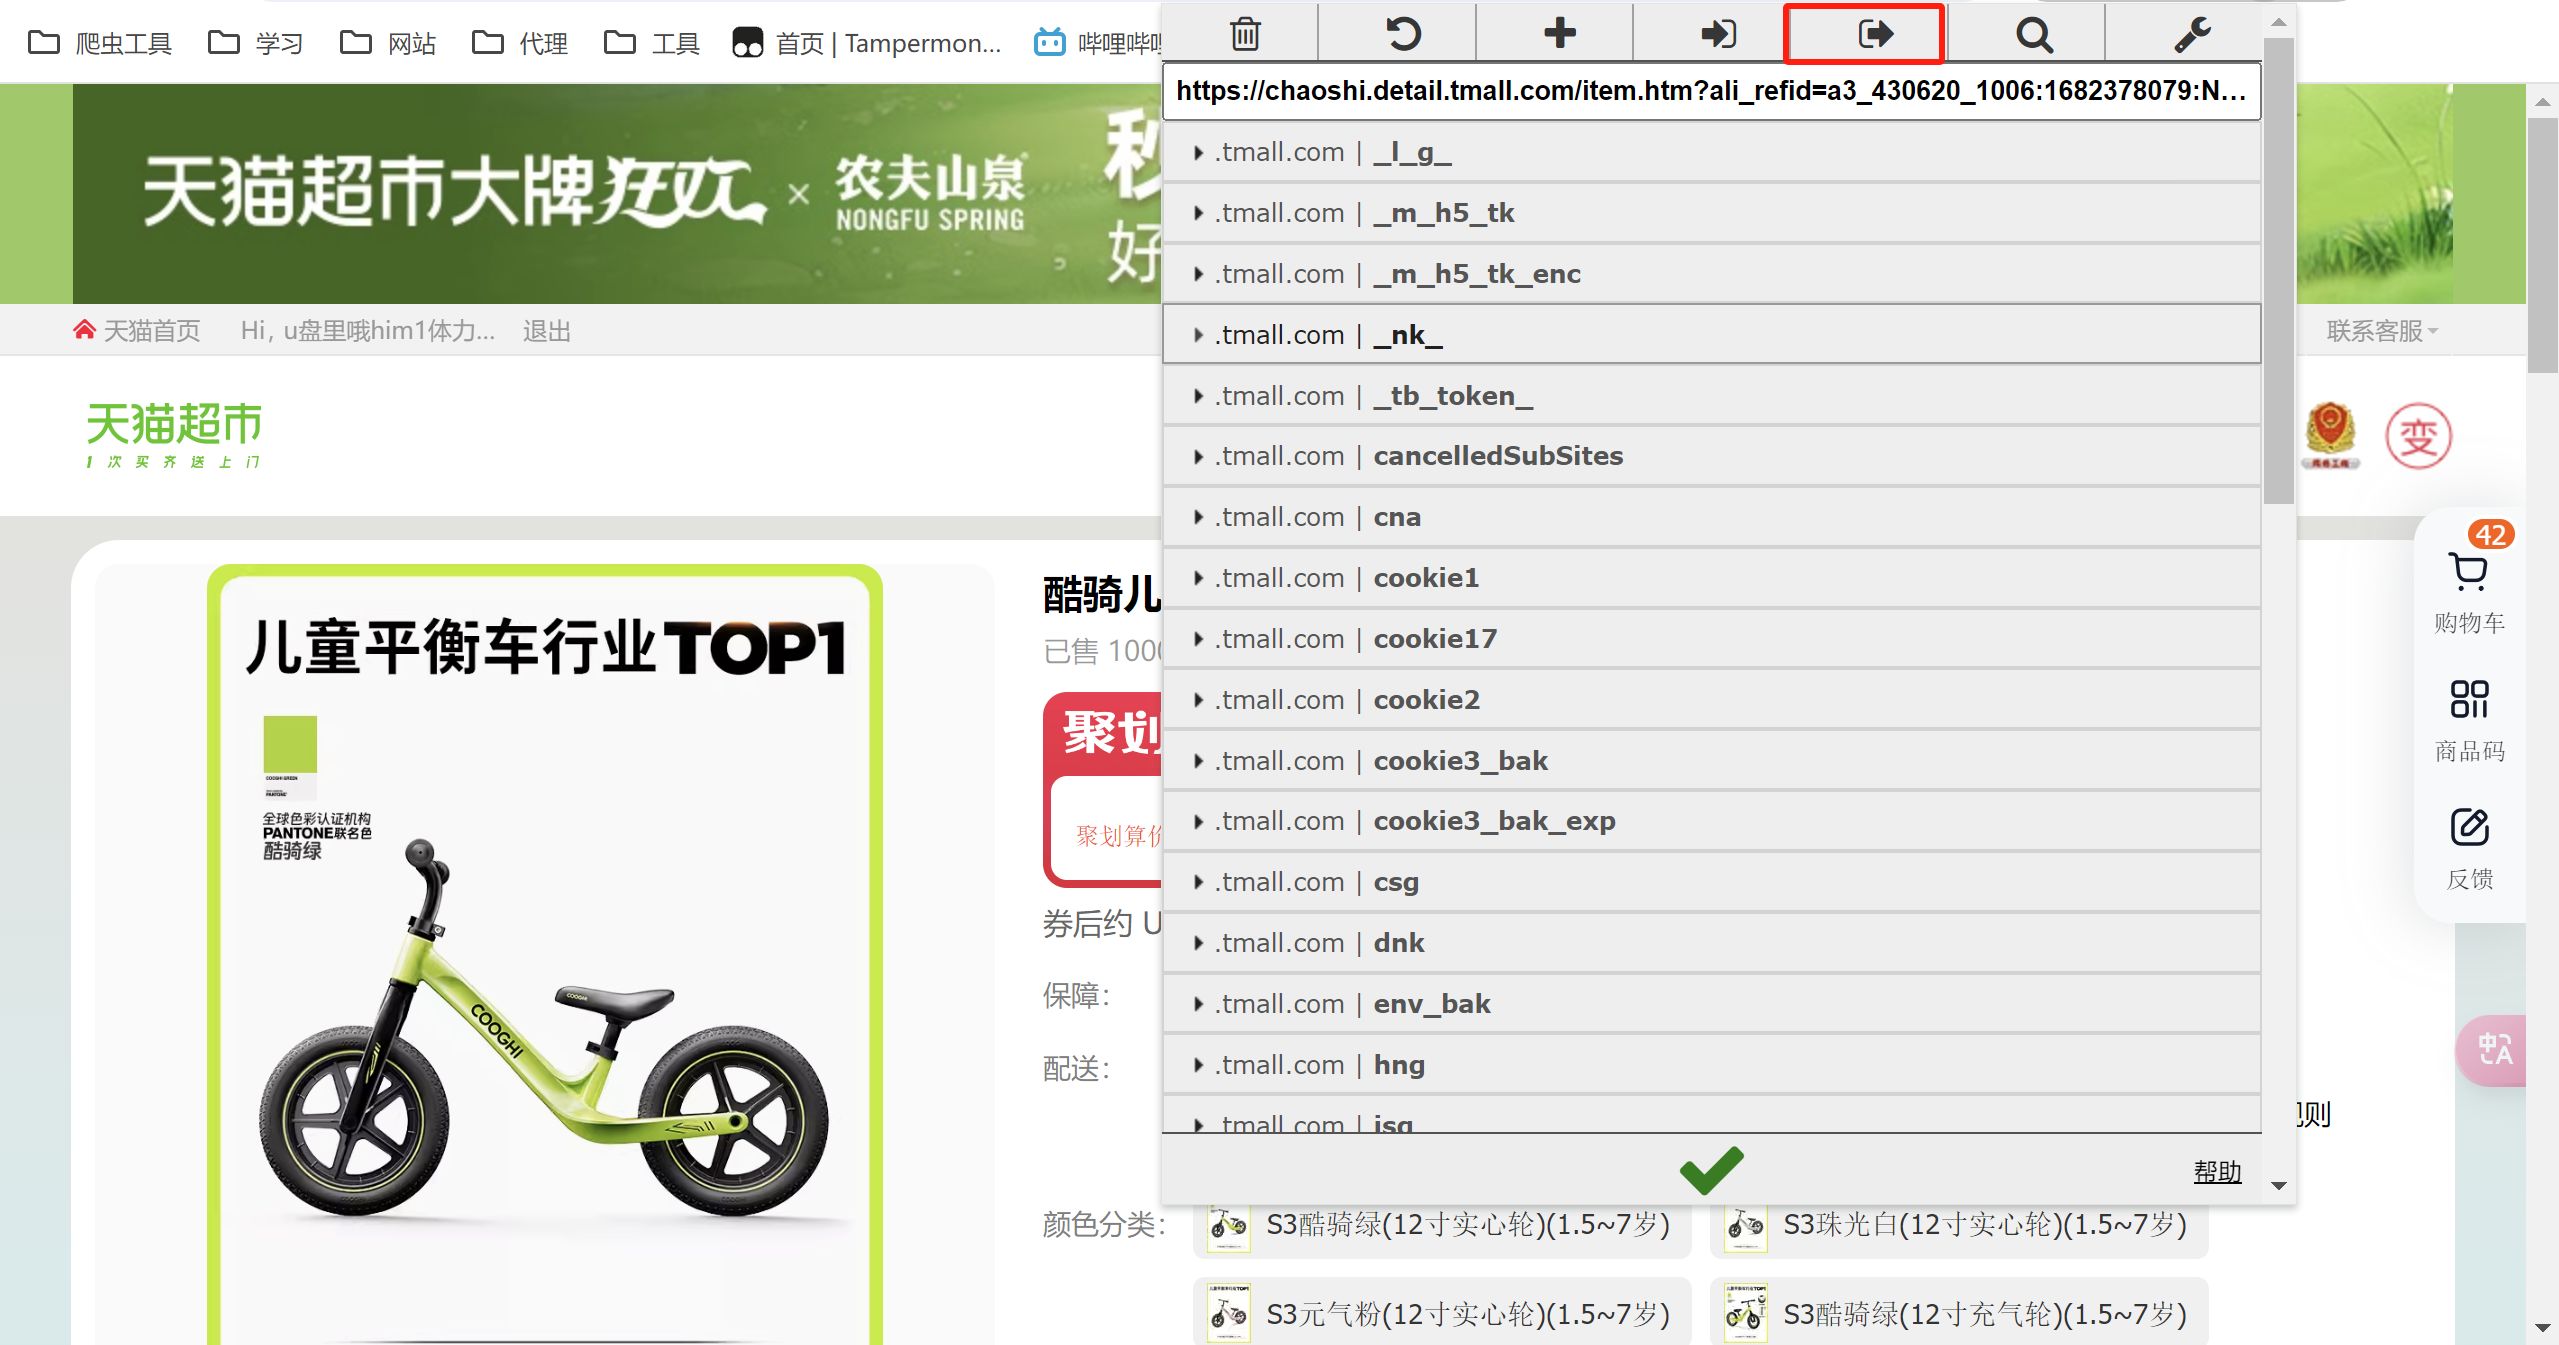Confirm changes with the green checkmark

click(x=1711, y=1170)
